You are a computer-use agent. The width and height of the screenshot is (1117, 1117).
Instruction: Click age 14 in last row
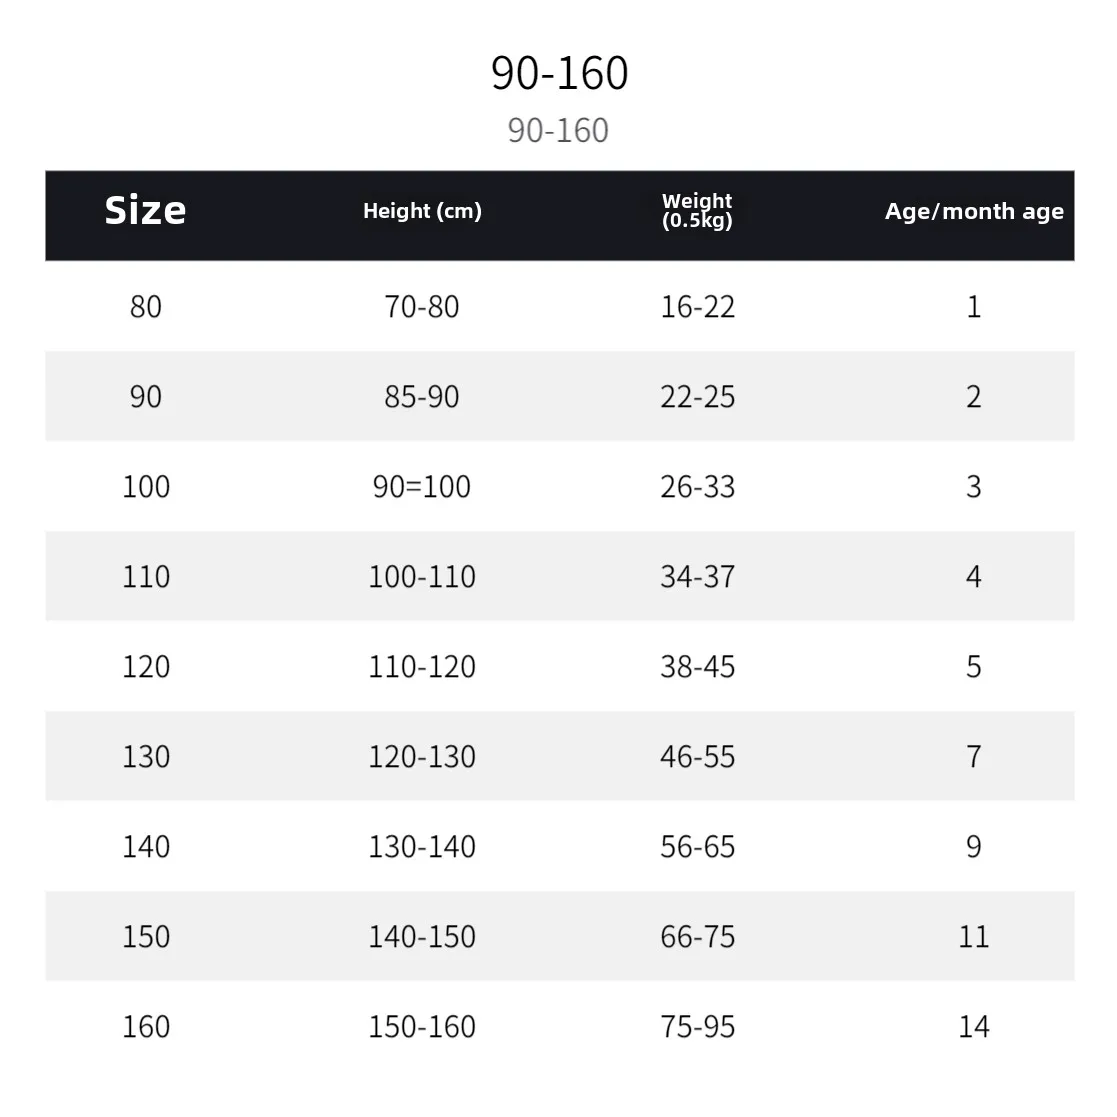(x=974, y=1027)
